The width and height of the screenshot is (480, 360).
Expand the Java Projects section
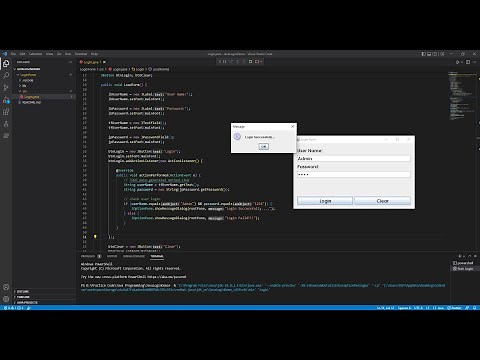[x=44, y=302]
